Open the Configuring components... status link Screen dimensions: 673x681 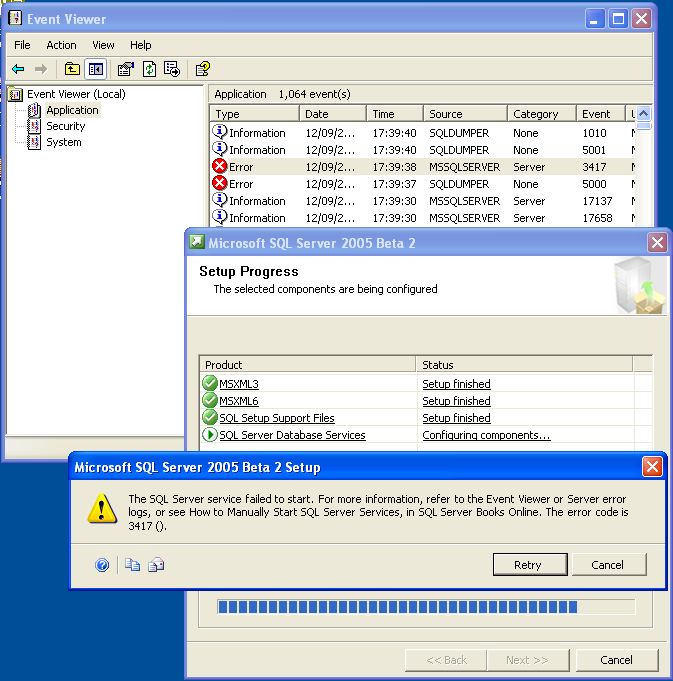(486, 435)
